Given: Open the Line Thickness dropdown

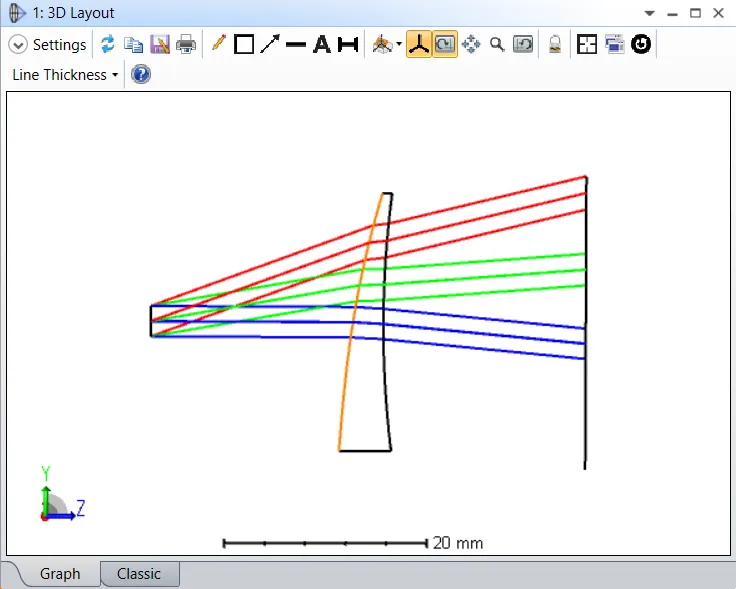Looking at the screenshot, I should click(x=65, y=75).
